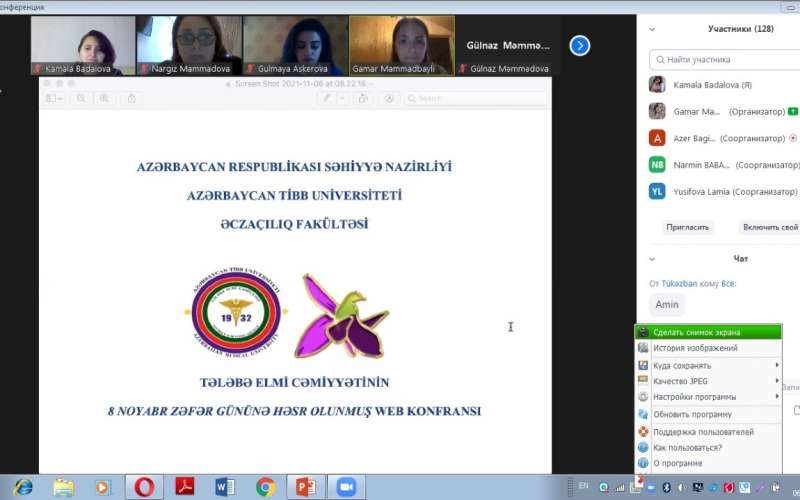The width and height of the screenshot is (800, 500).
Task: Open История изображений menu entry
Action: [x=709, y=348]
